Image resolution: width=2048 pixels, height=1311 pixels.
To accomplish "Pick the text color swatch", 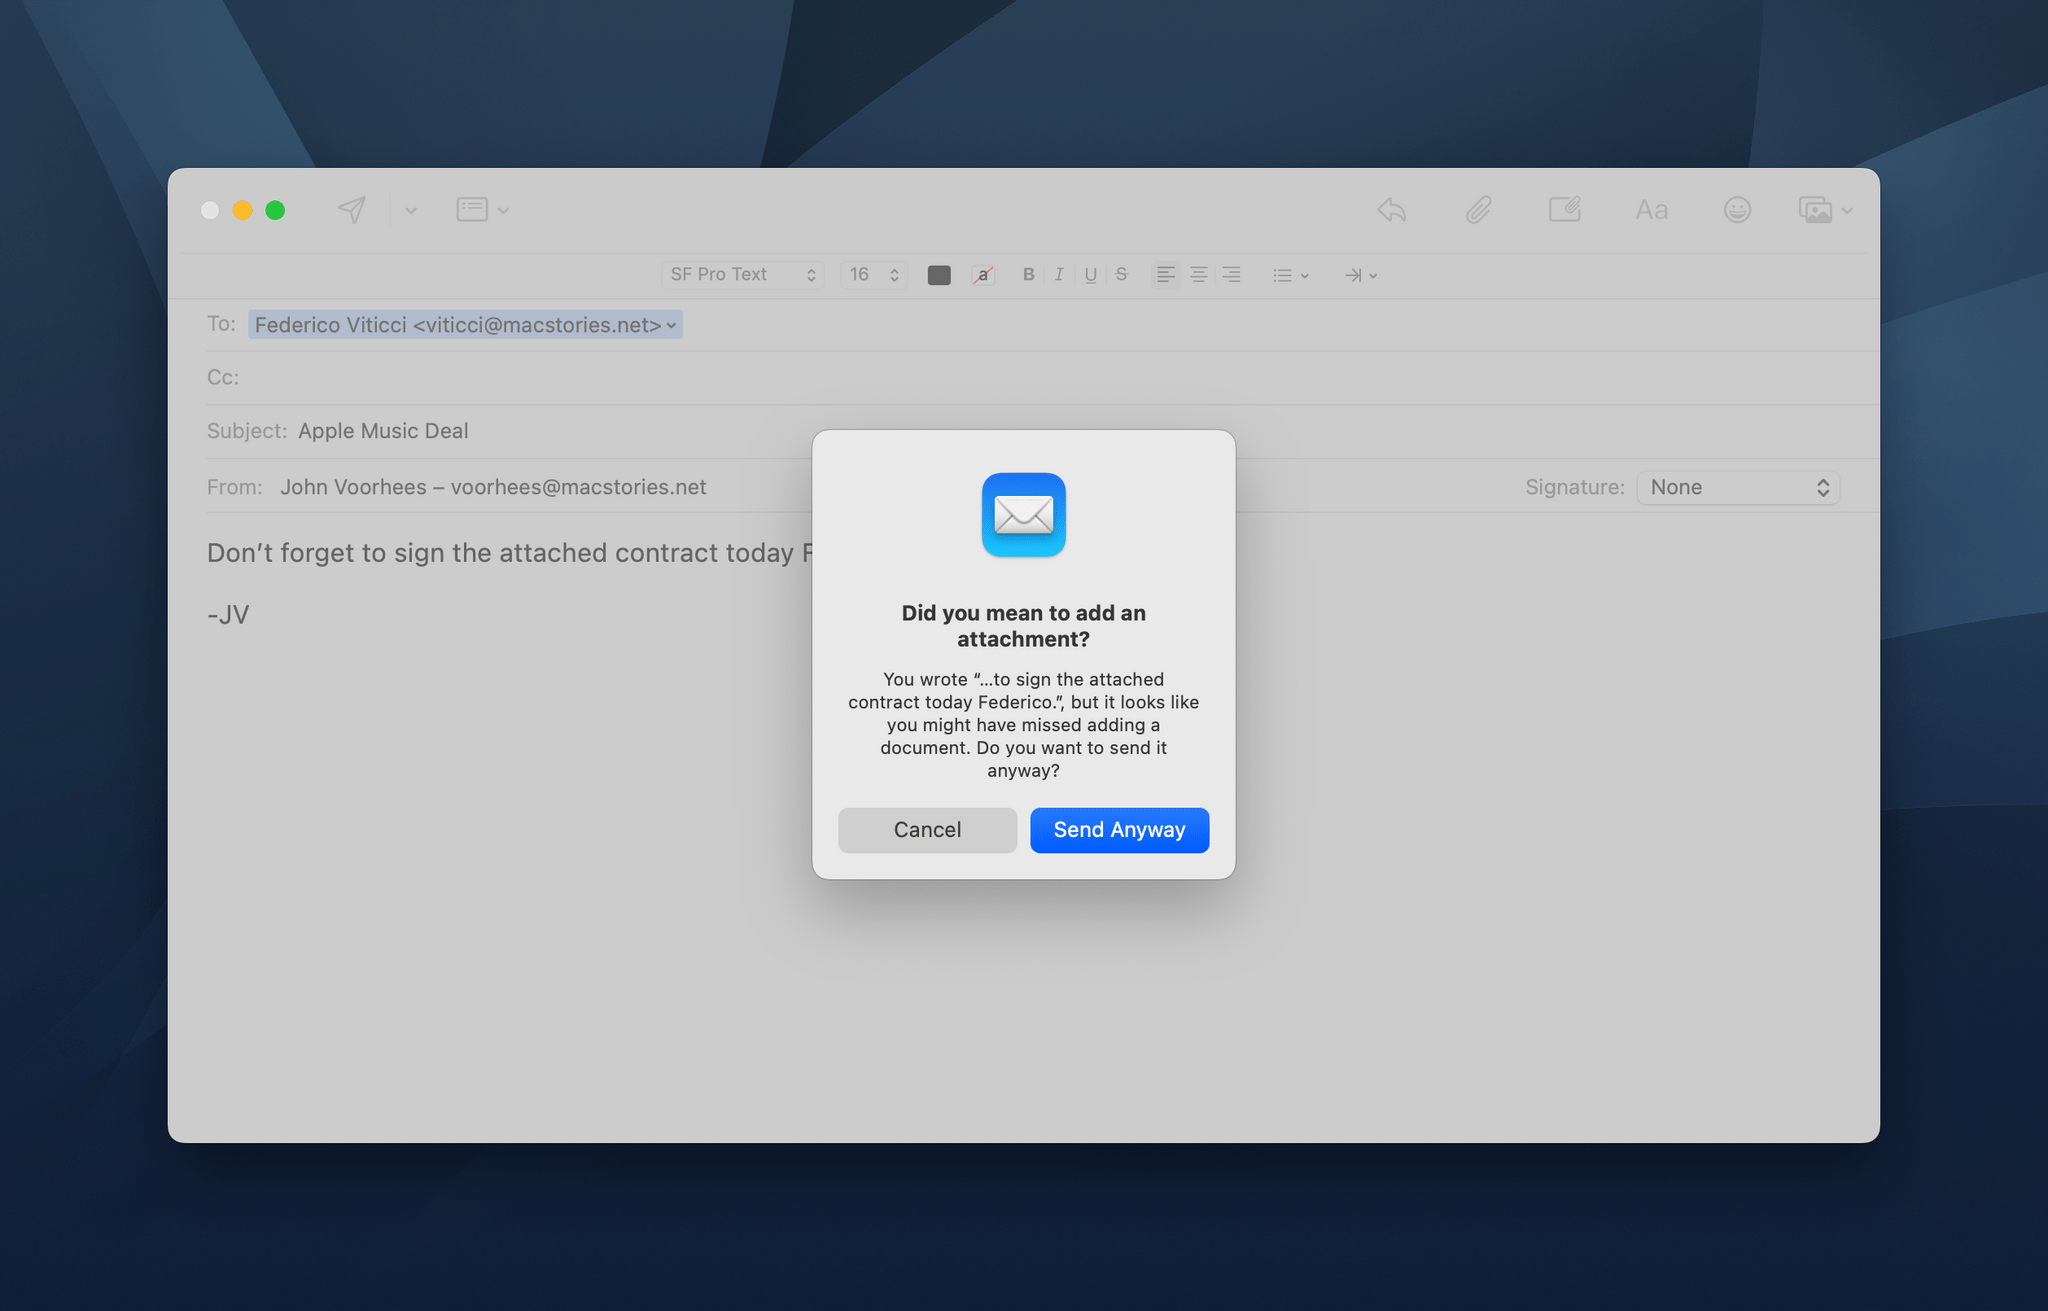I will coord(939,275).
